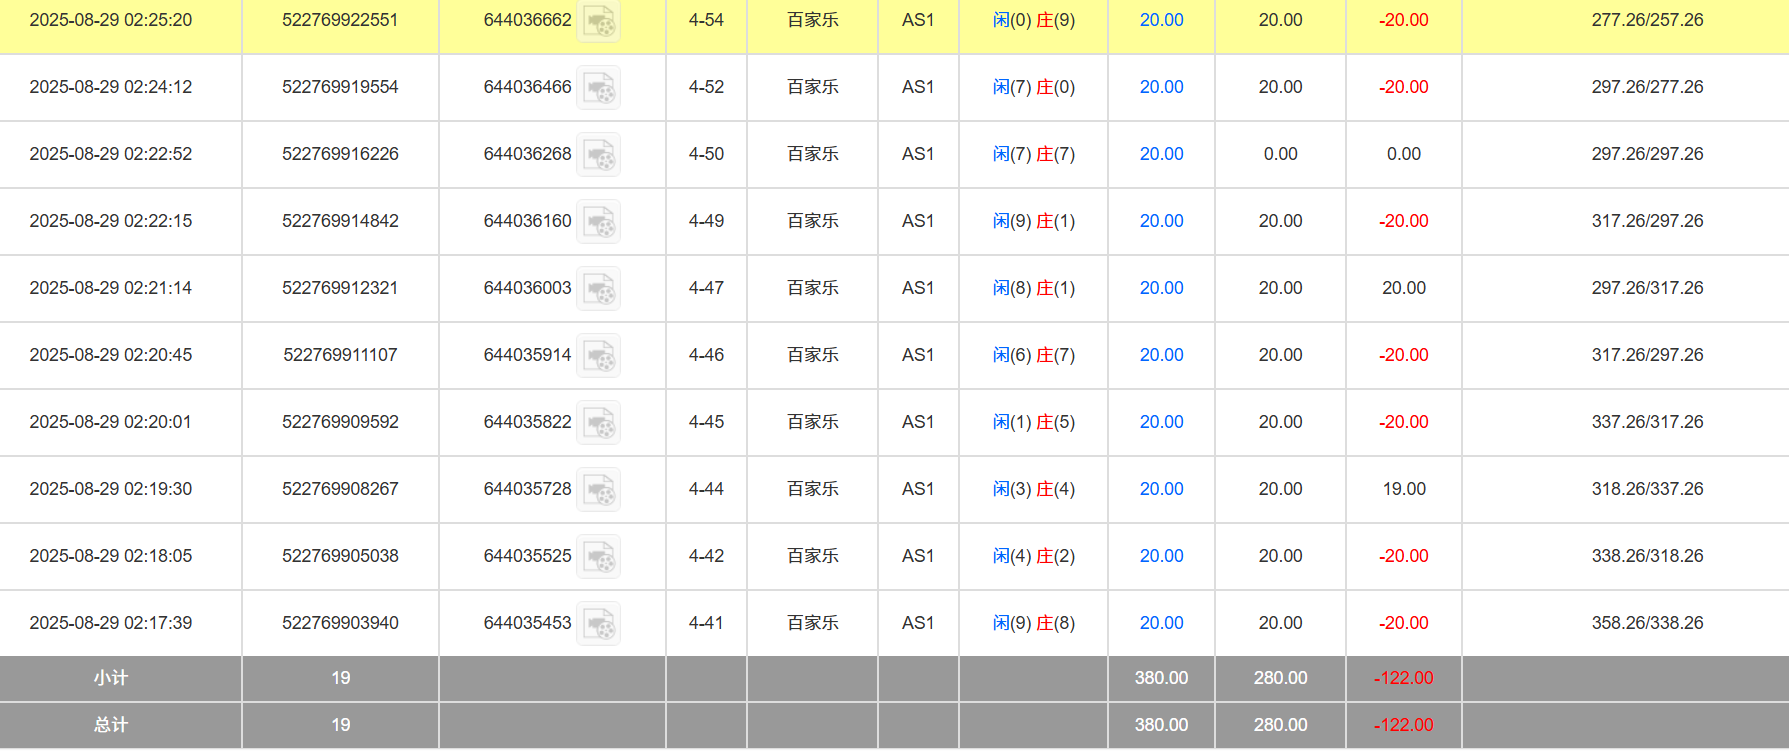Open the replay icon for 644035525

599,557
